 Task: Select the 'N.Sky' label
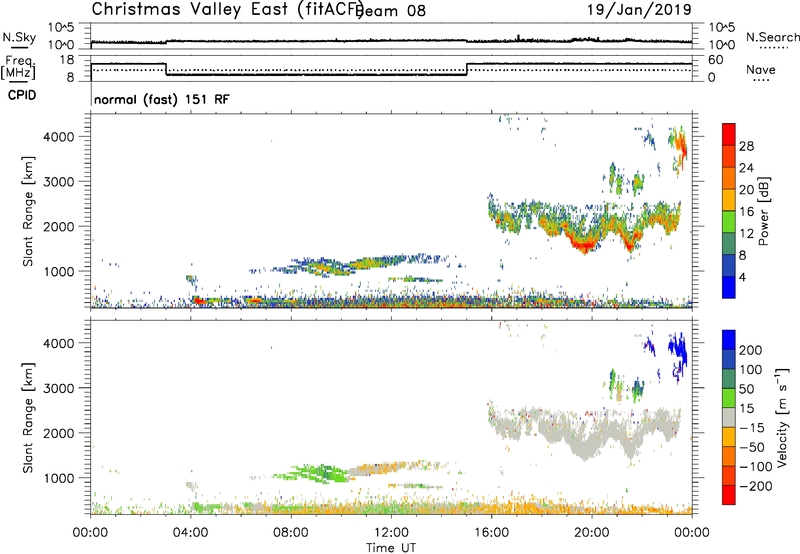coord(19,37)
